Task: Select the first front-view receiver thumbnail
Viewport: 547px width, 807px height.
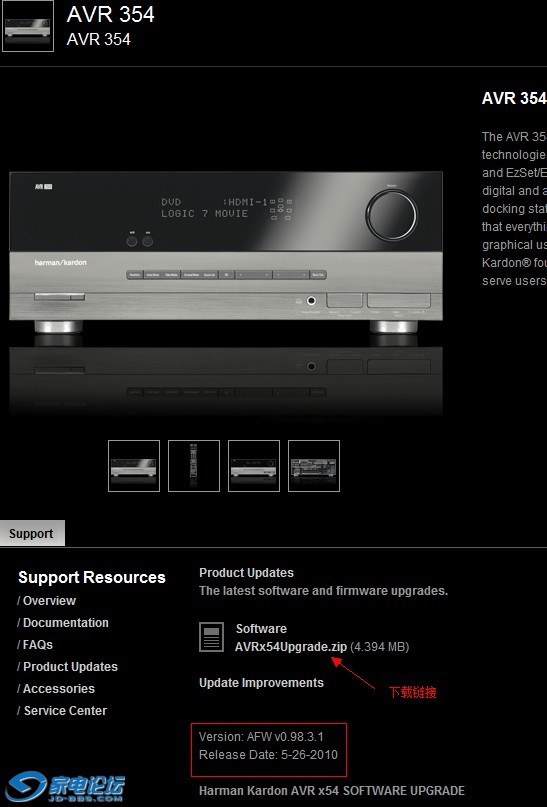Action: pyautogui.click(x=134, y=466)
